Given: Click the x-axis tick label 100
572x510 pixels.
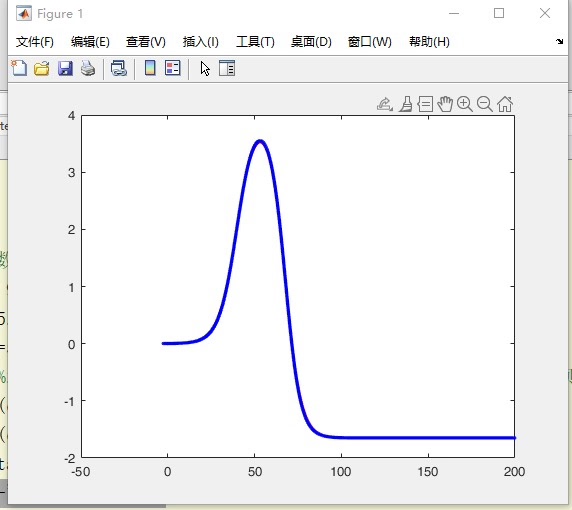Looking at the screenshot, I should [341, 472].
